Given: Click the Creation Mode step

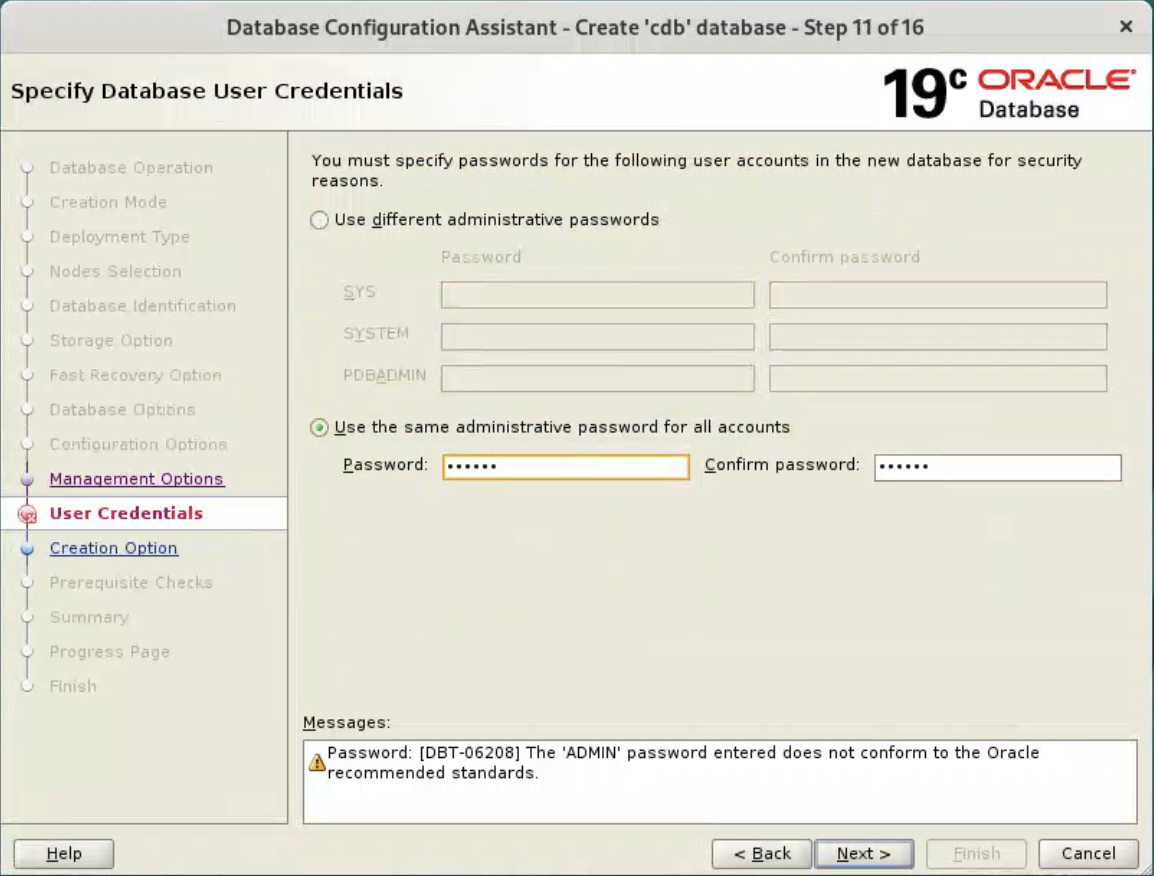Looking at the screenshot, I should pos(108,202).
